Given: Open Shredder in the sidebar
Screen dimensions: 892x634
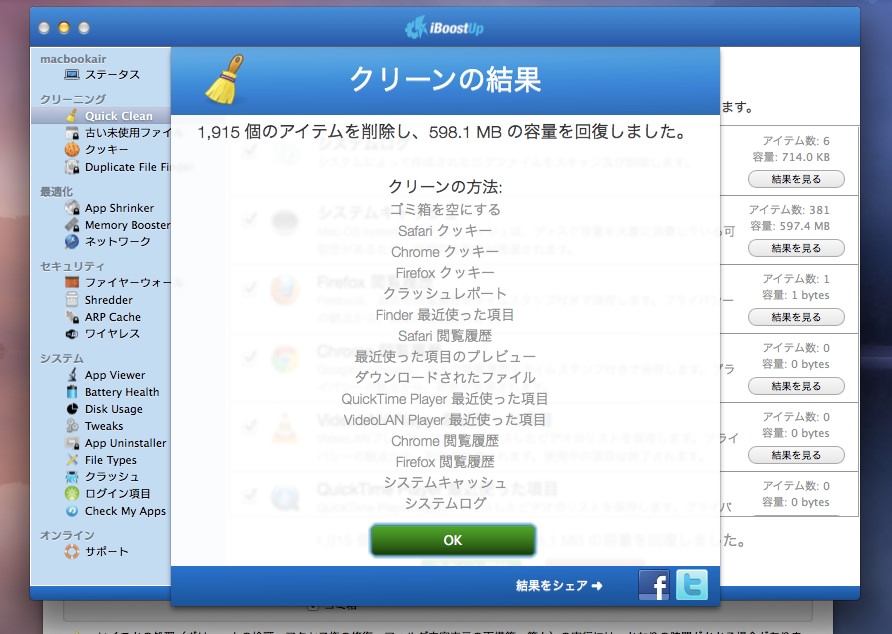Looking at the screenshot, I should [108, 300].
